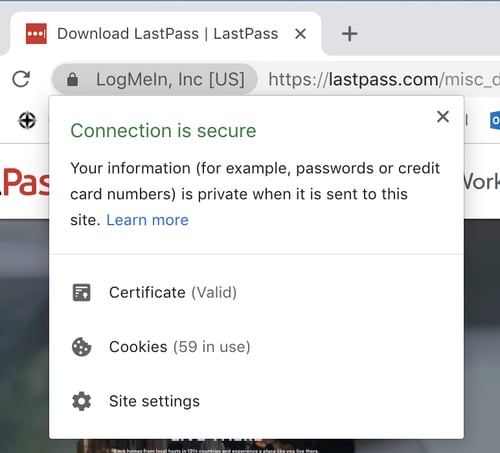The image size is (500, 453).
Task: Click the Connection is secure heading
Action: point(163,130)
